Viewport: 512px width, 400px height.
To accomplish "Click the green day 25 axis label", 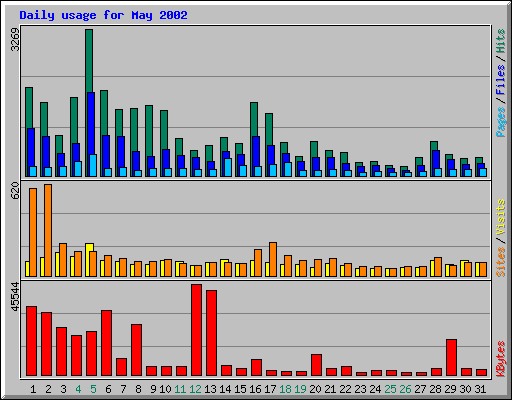I will [390, 389].
